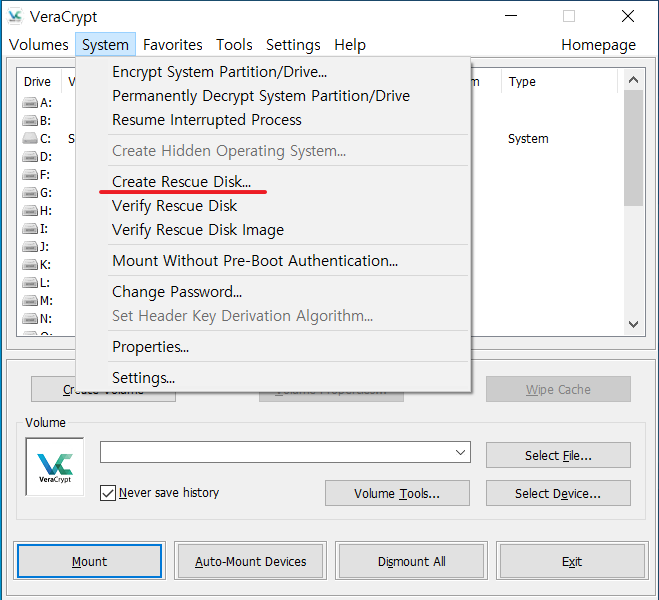Choose Create Rescue Disk...
This screenshot has width=659, height=600.
pyautogui.click(x=273, y=182)
